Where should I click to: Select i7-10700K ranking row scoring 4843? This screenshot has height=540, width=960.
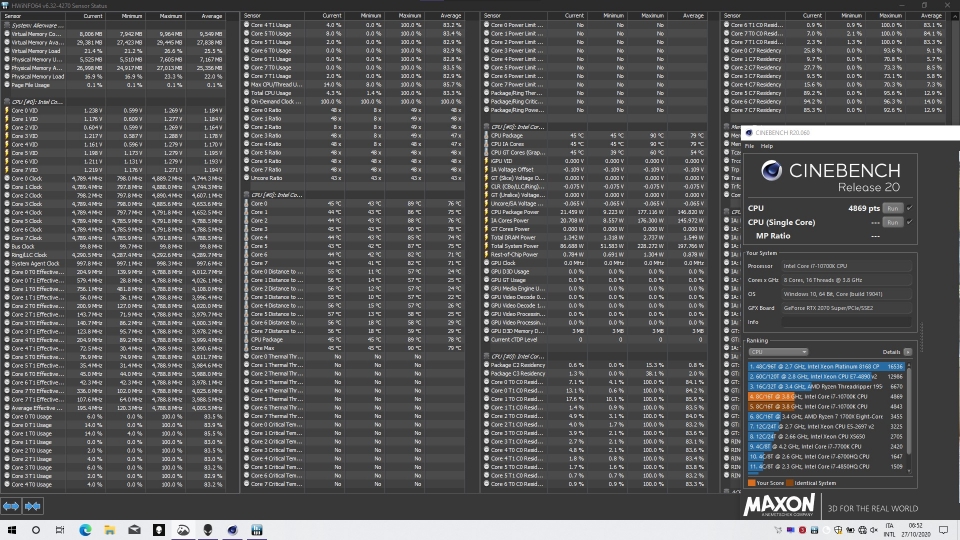827,407
